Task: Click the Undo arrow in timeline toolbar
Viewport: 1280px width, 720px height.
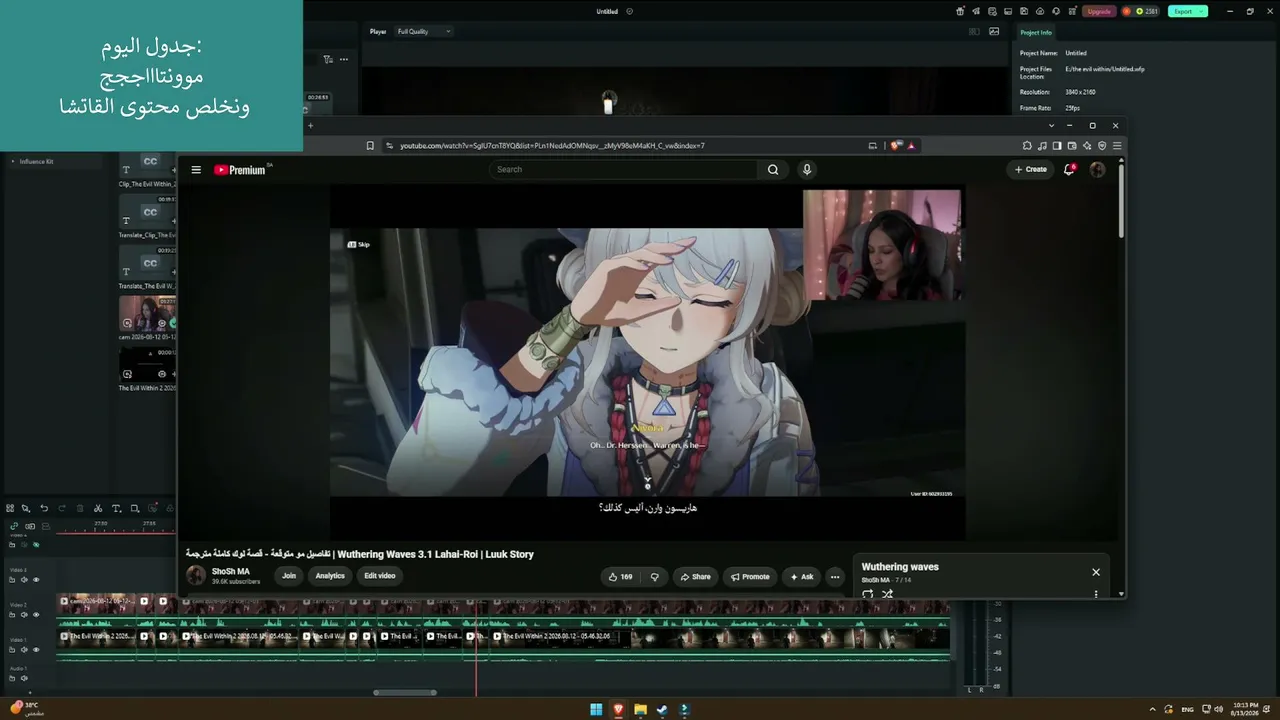Action: coord(44,509)
